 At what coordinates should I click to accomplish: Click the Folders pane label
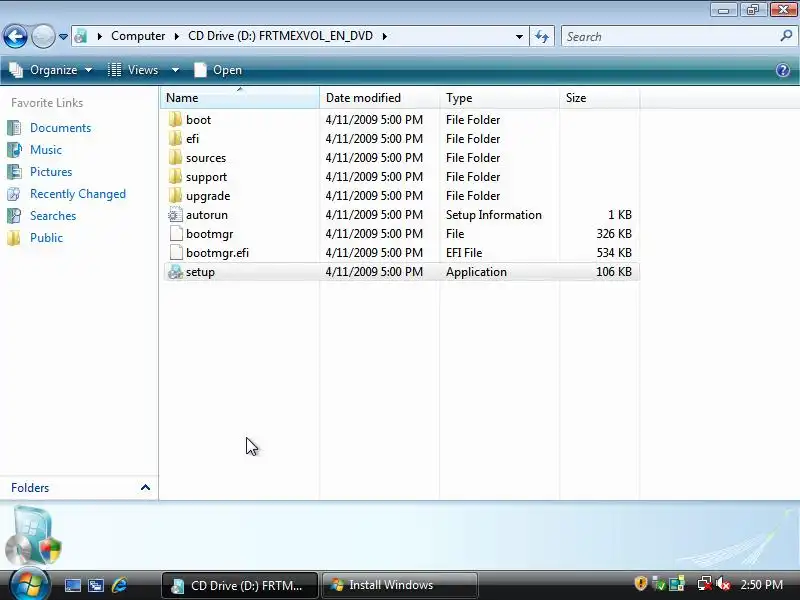(30, 488)
